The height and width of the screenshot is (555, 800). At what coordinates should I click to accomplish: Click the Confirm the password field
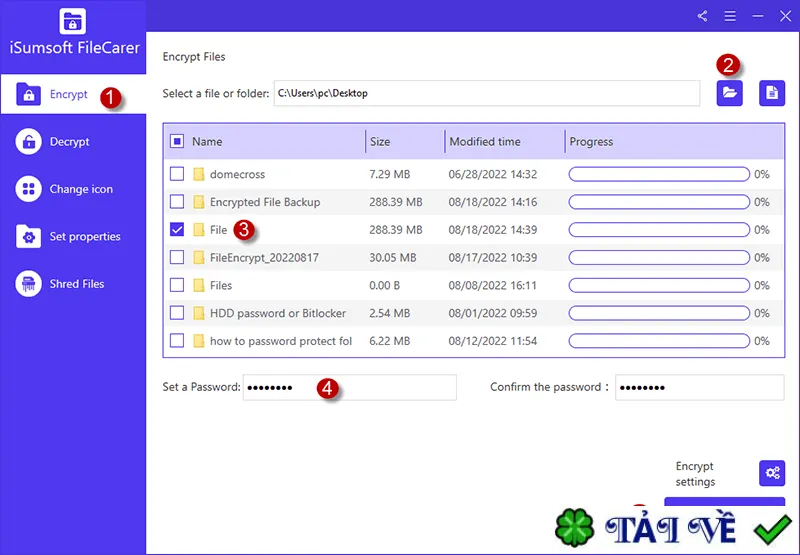point(699,388)
